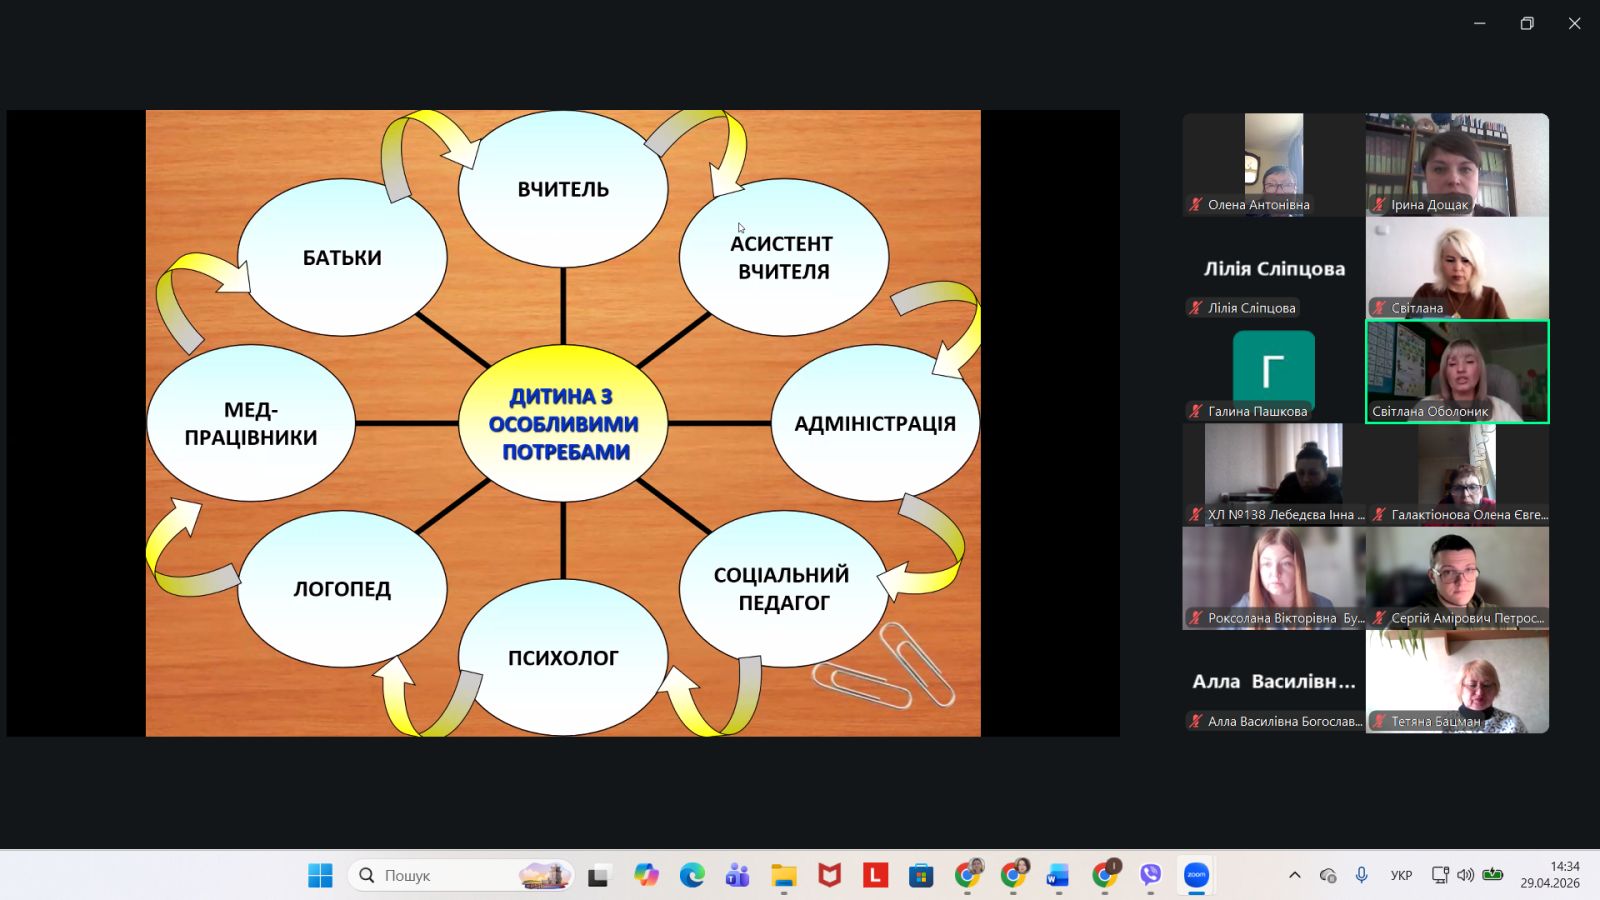Screen dimensions: 1600x900
Task: Open Microsoft Word from the taskbar
Action: [1058, 875]
